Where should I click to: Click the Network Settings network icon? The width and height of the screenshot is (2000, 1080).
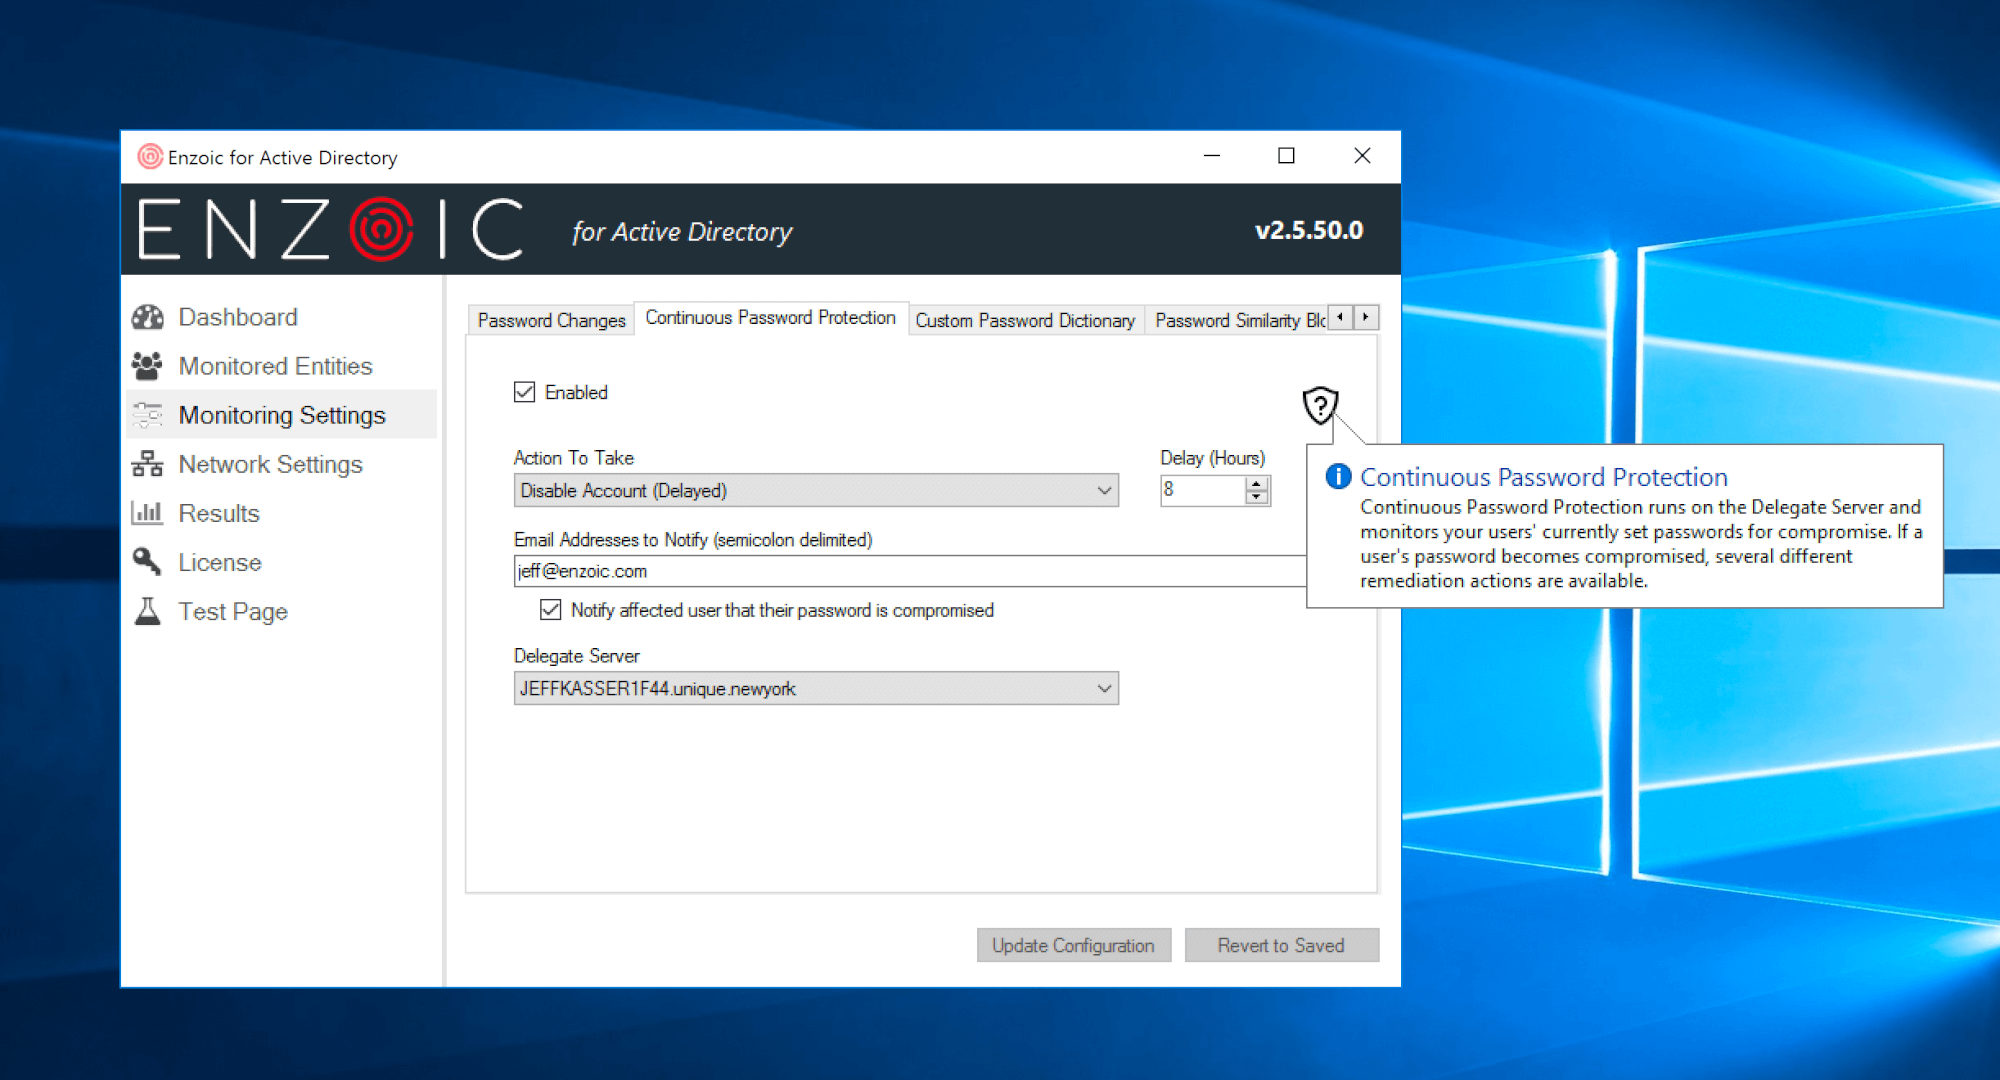[148, 464]
